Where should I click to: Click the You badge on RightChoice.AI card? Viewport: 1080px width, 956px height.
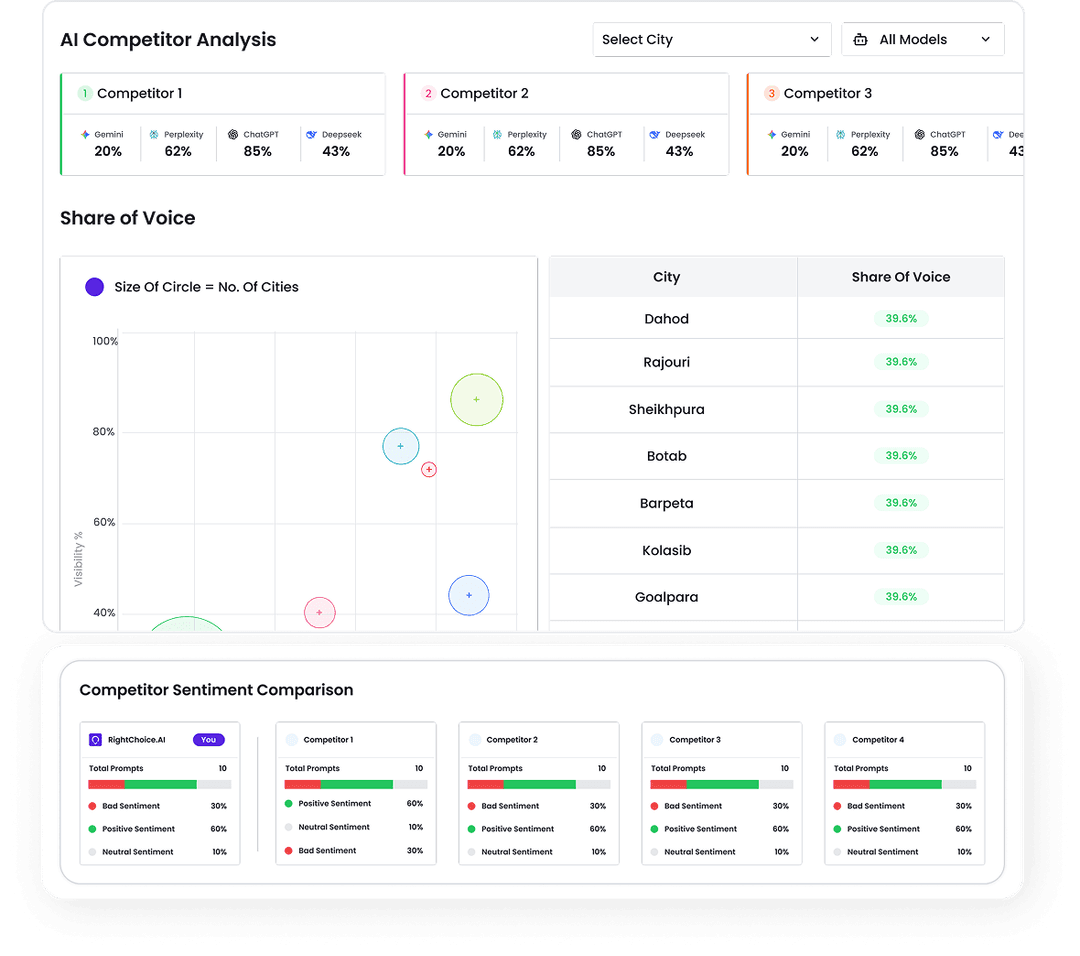tap(209, 740)
